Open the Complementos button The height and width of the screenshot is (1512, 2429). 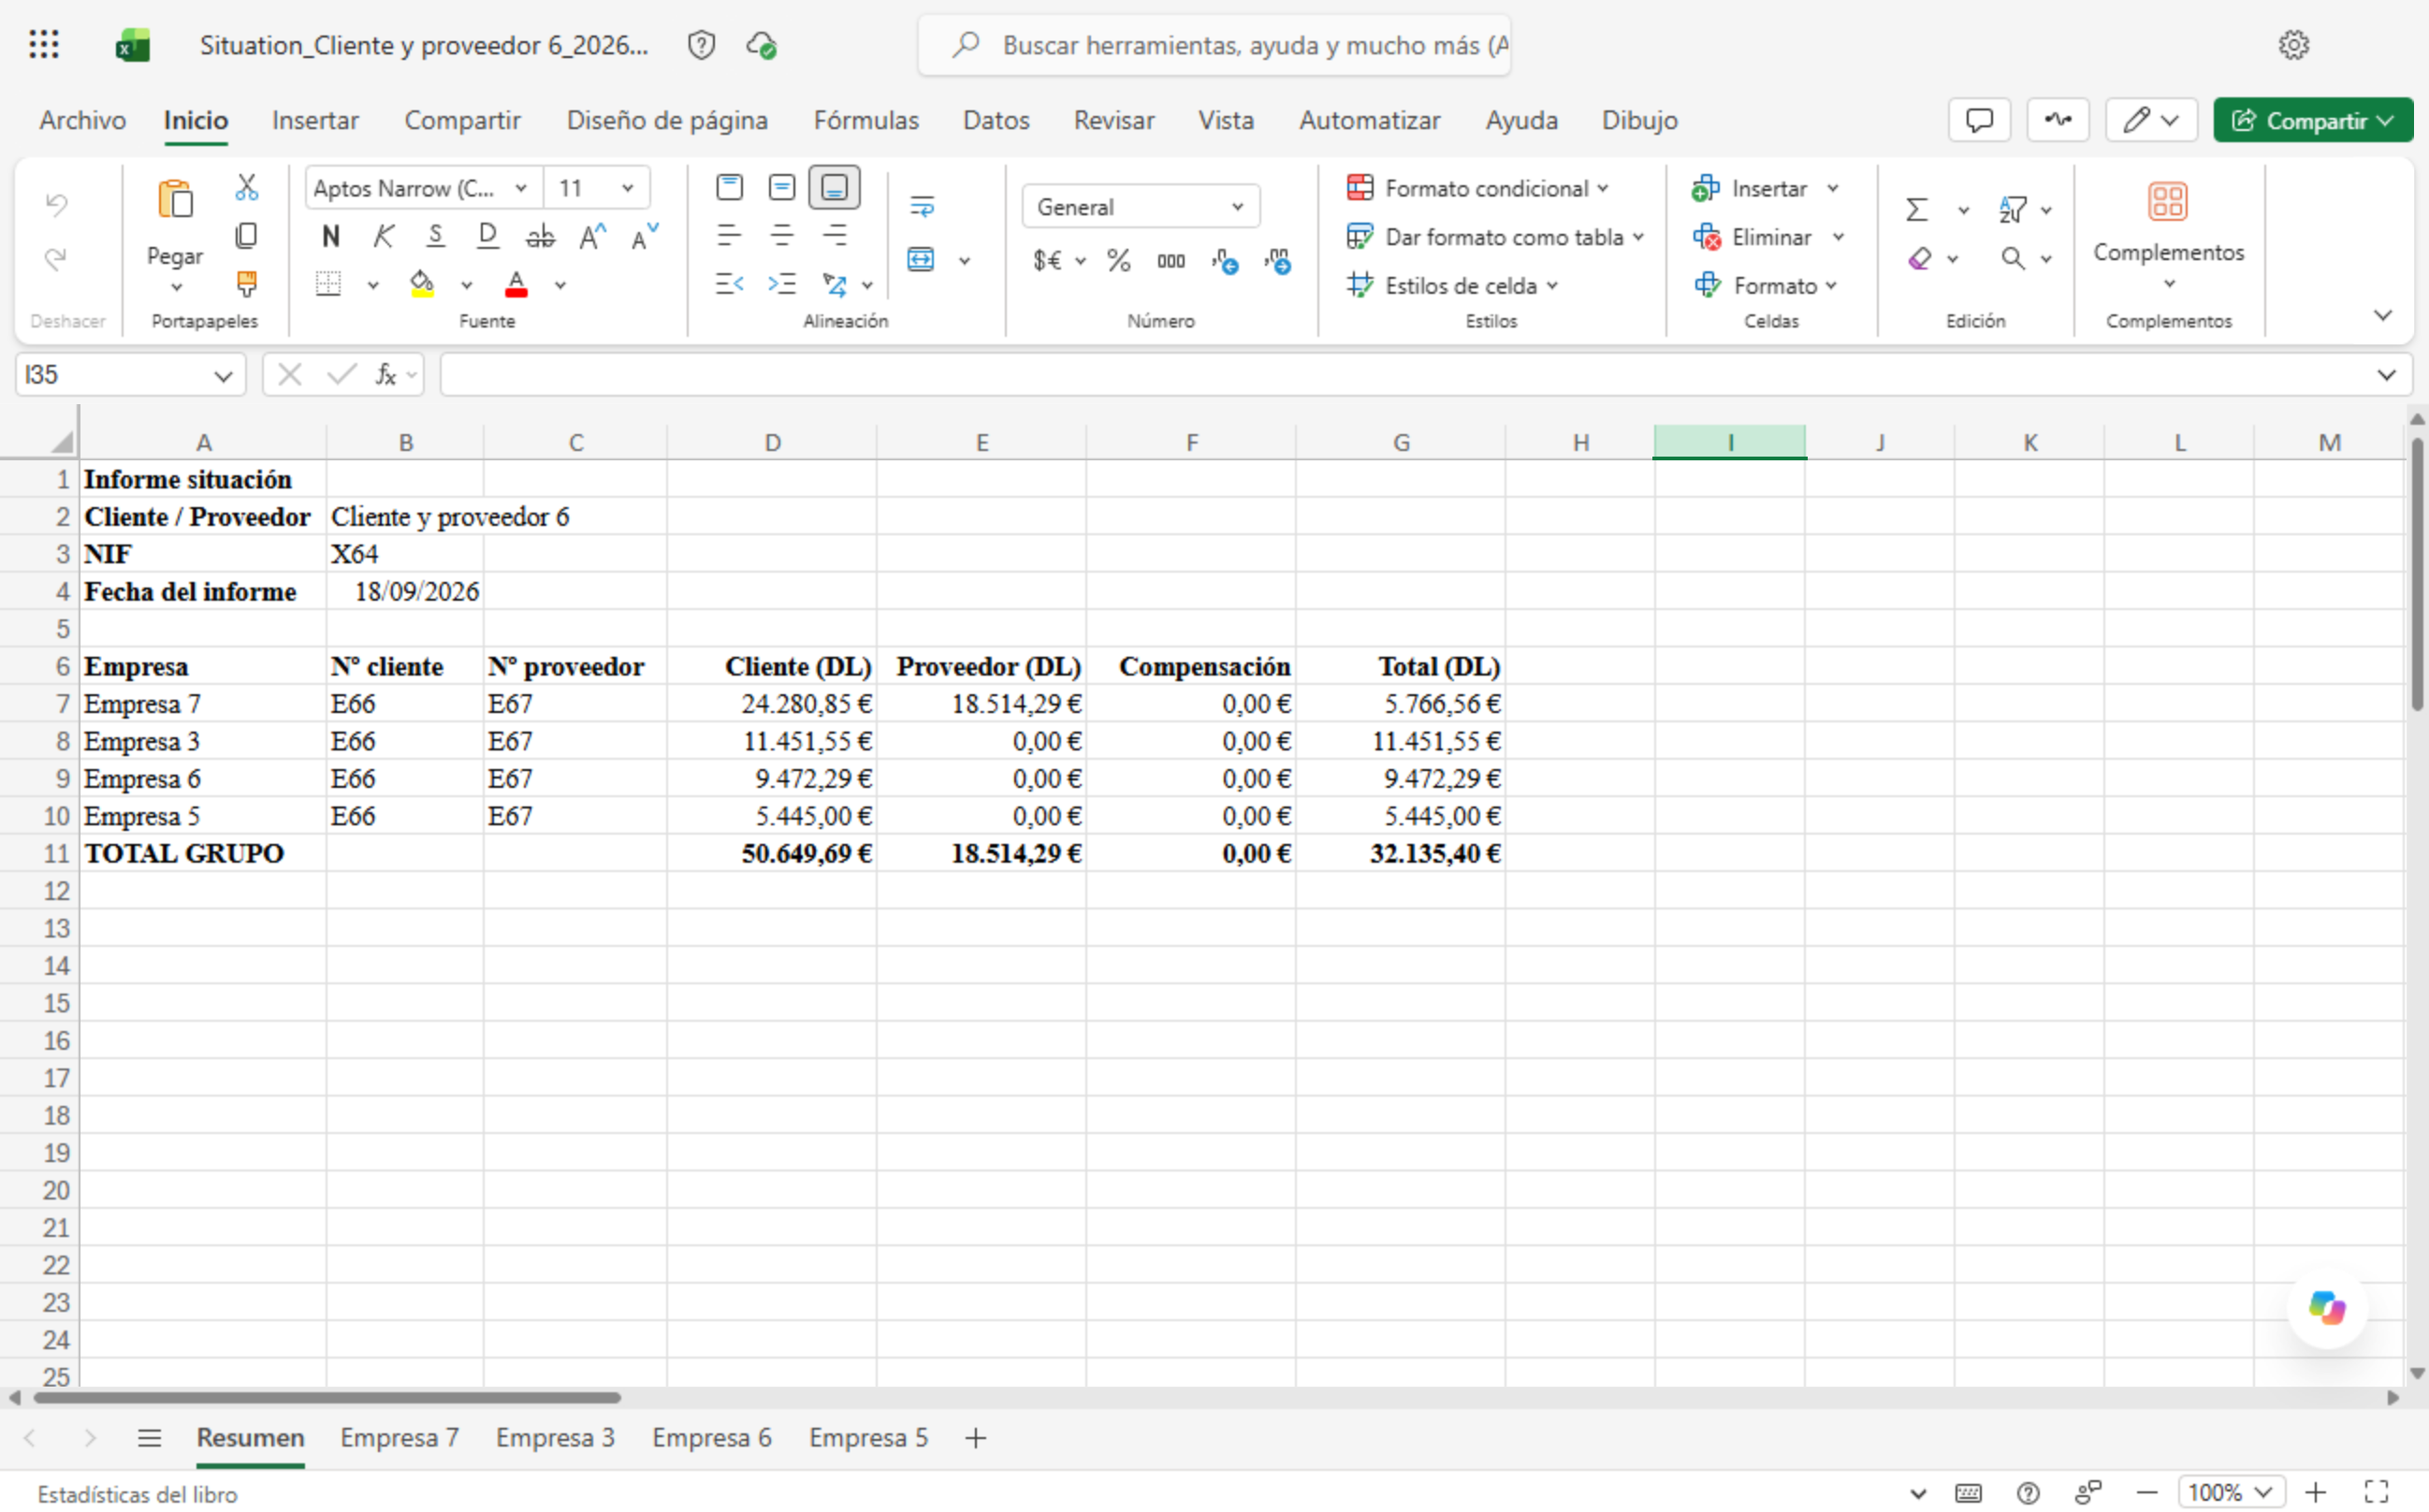[x=2169, y=235]
